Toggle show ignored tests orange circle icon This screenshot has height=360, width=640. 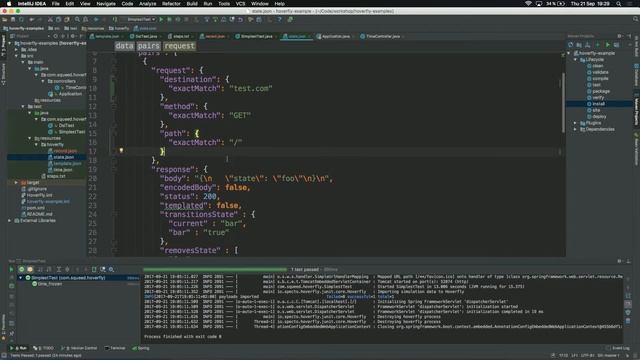(x=30, y=269)
